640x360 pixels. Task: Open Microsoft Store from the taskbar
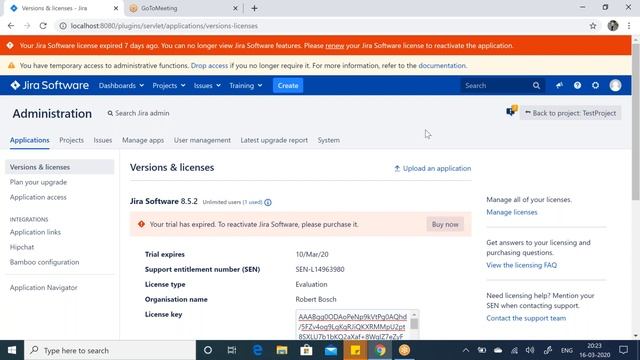pos(306,350)
